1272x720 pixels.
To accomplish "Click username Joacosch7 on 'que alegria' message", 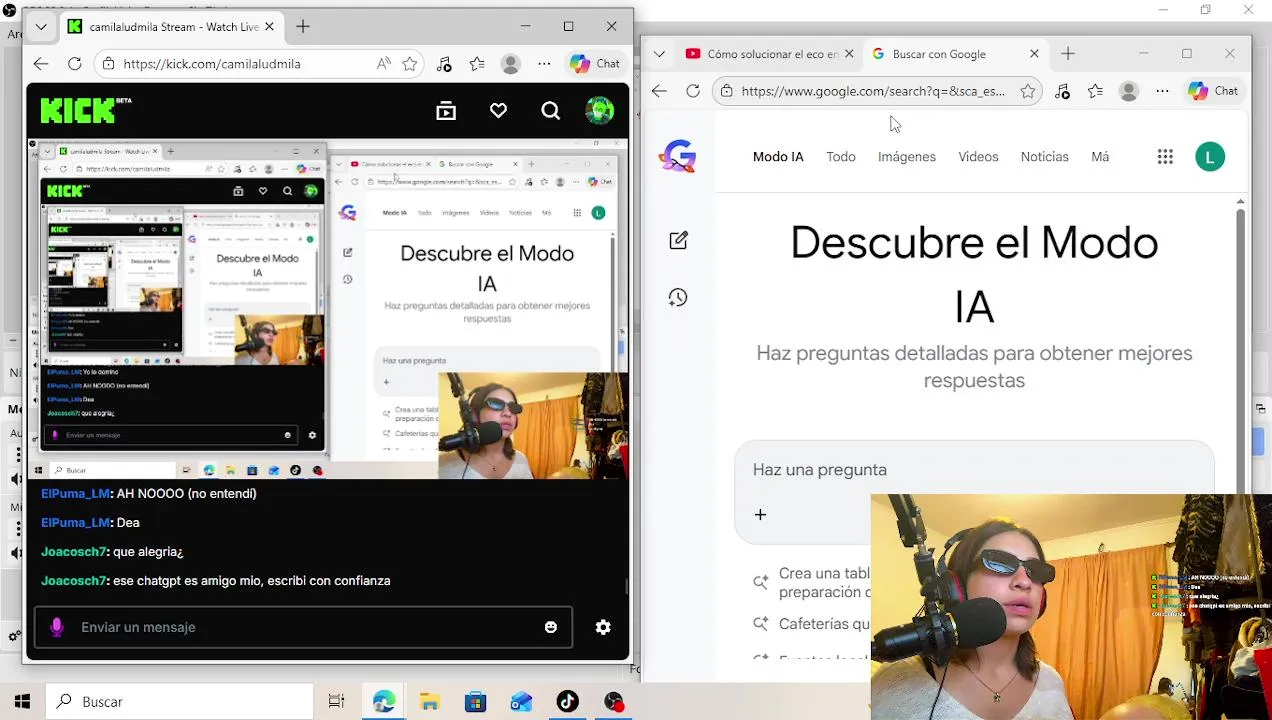I will (x=73, y=552).
